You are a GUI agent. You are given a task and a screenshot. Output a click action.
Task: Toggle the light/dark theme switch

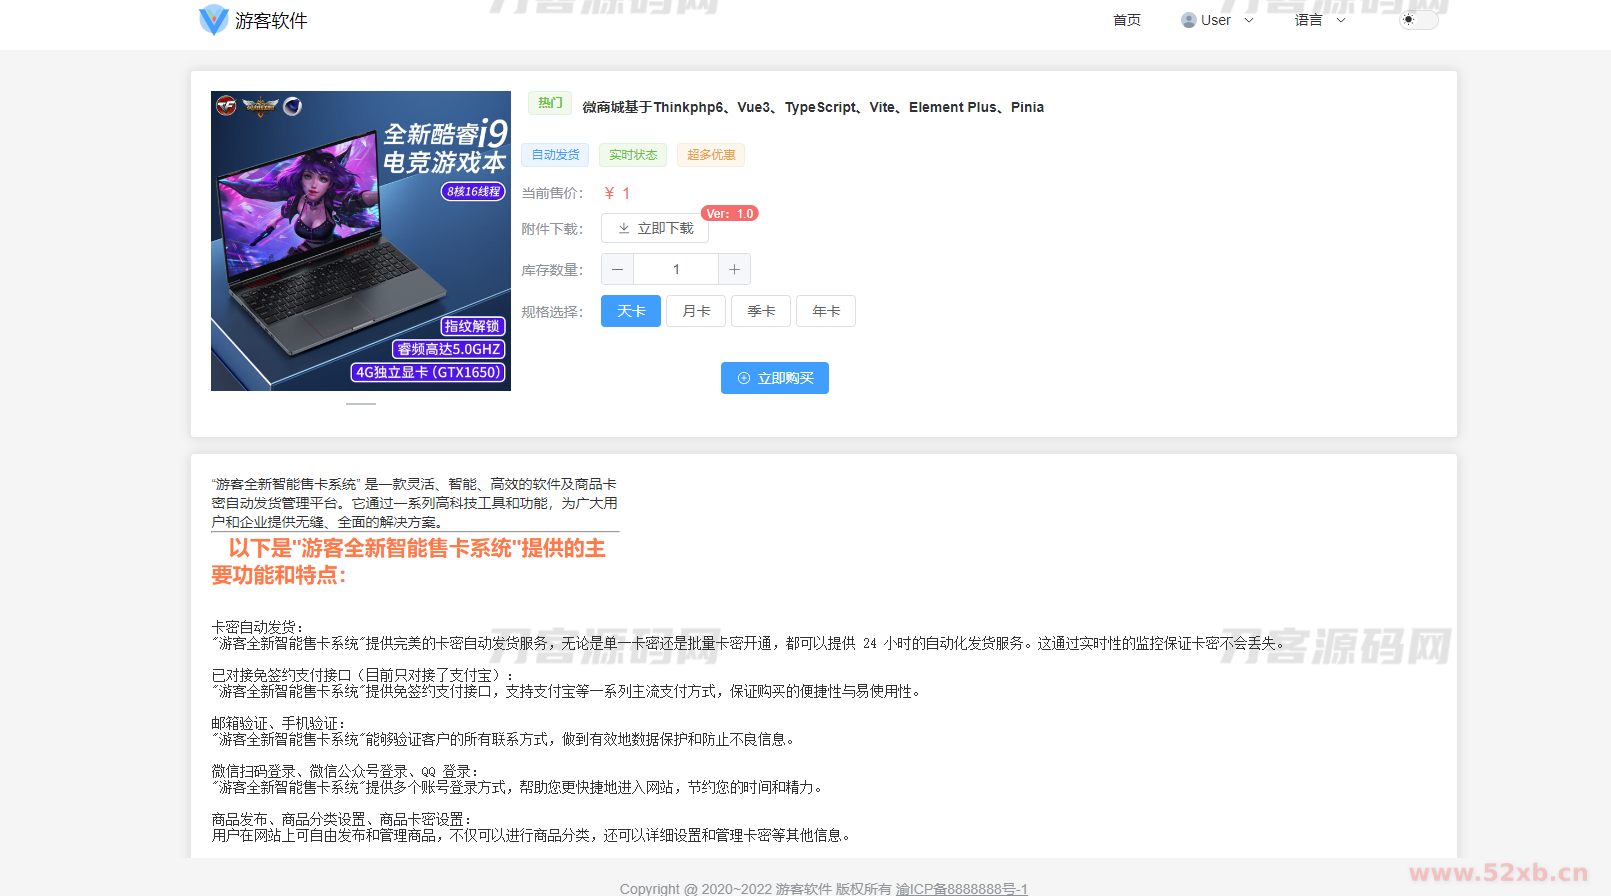tap(1417, 20)
